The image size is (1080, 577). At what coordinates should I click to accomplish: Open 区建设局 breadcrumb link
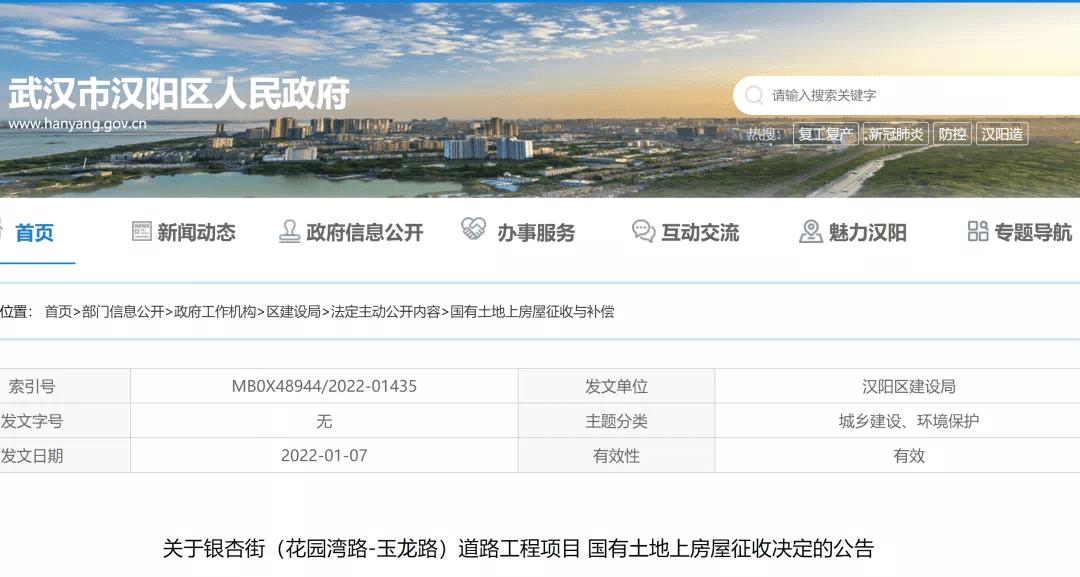[293, 312]
